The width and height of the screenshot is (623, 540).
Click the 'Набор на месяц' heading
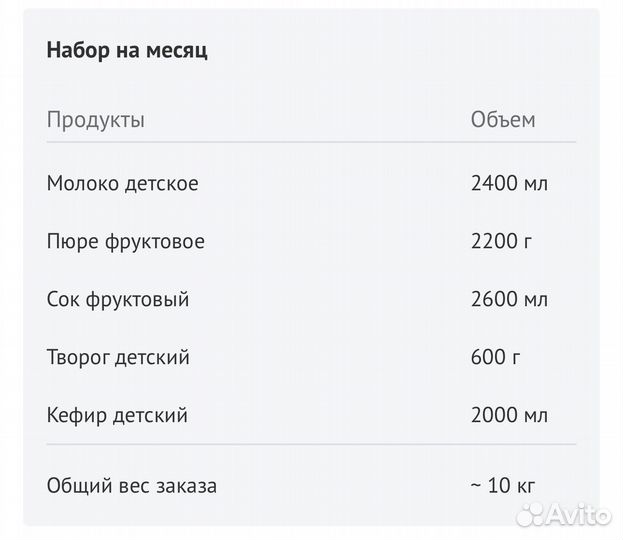click(x=127, y=51)
